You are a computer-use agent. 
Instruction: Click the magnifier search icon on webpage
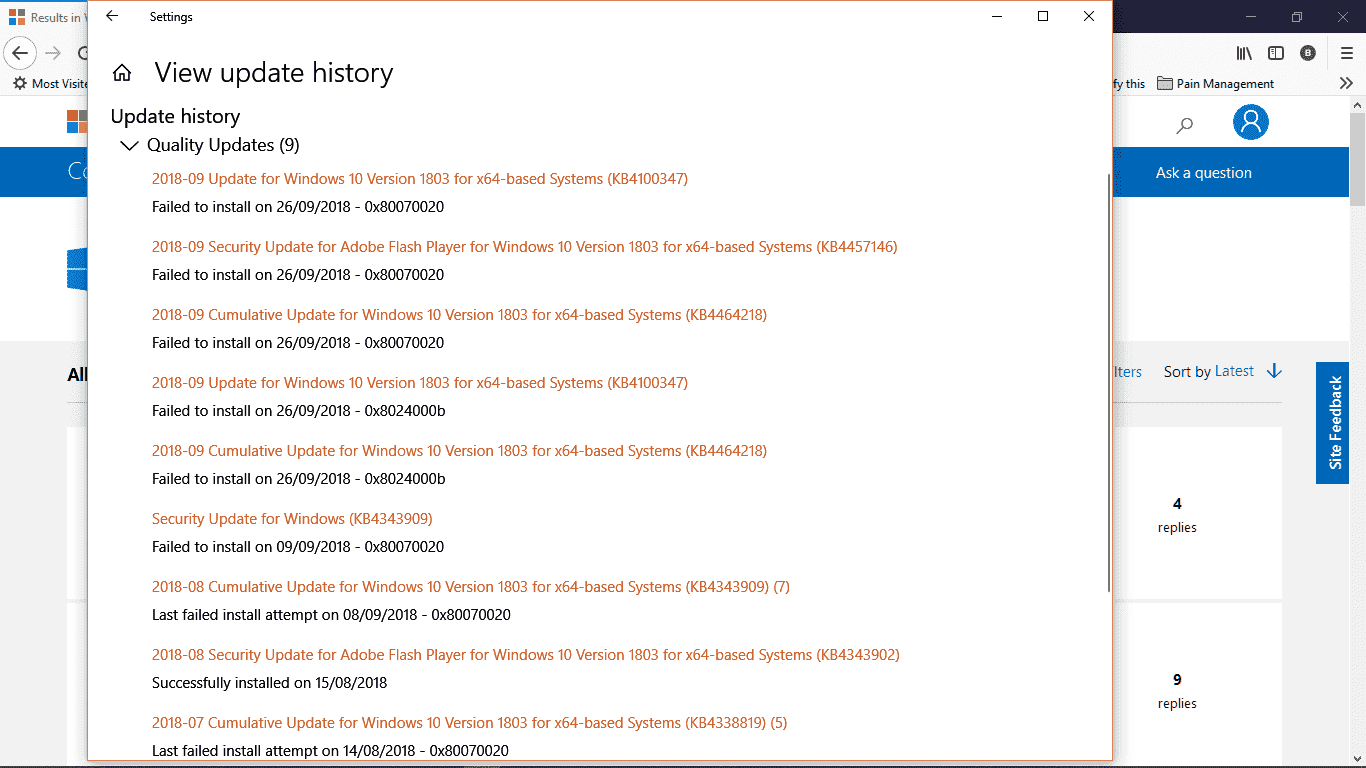[x=1185, y=125]
